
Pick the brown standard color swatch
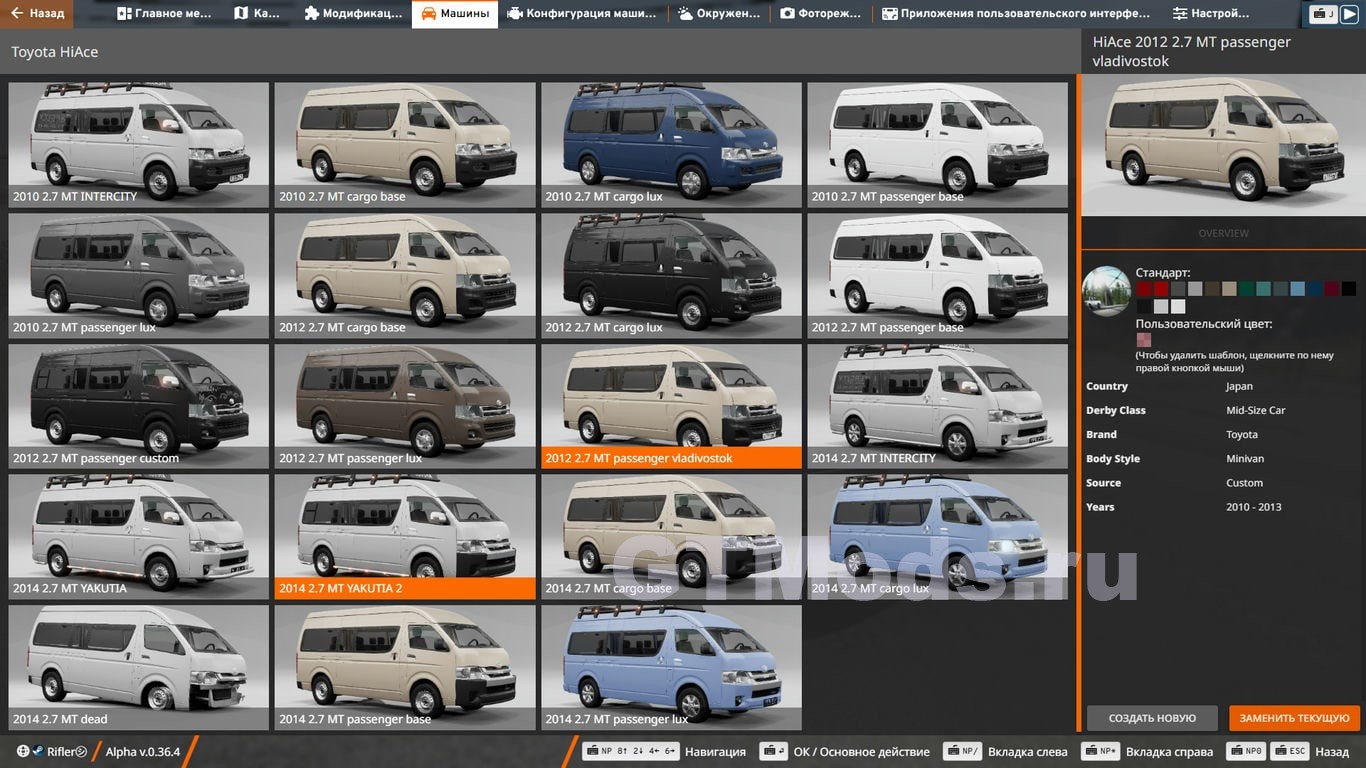(1212, 289)
